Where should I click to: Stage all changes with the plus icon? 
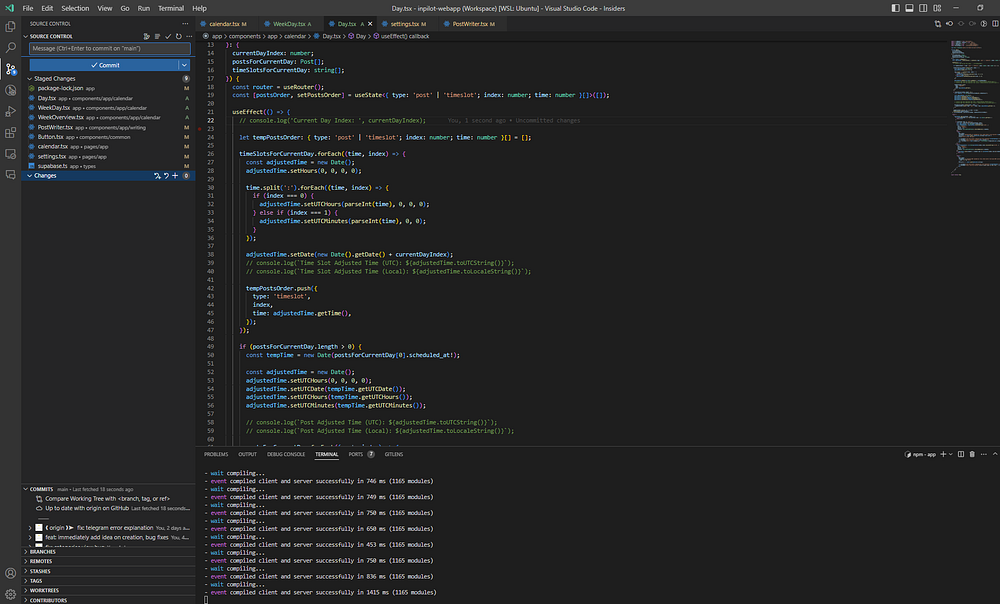point(176,176)
